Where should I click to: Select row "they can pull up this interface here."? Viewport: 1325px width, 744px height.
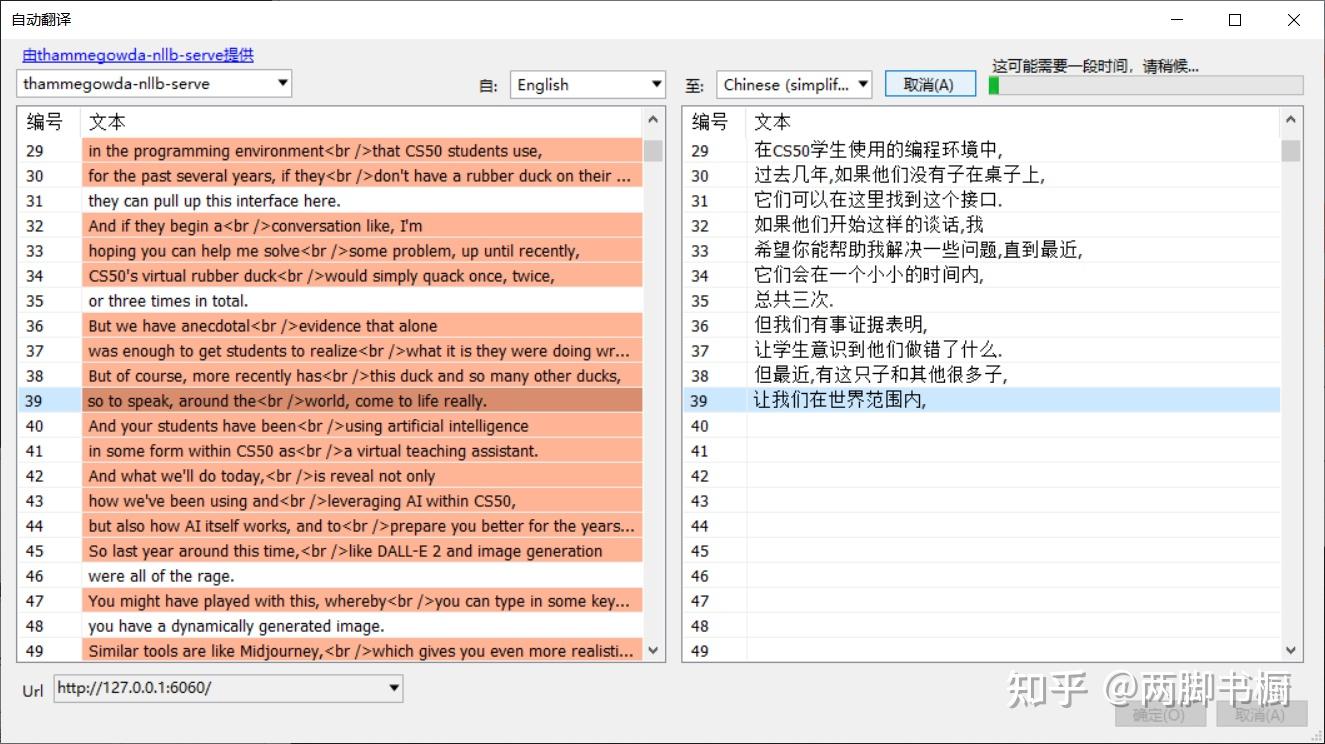pos(331,201)
